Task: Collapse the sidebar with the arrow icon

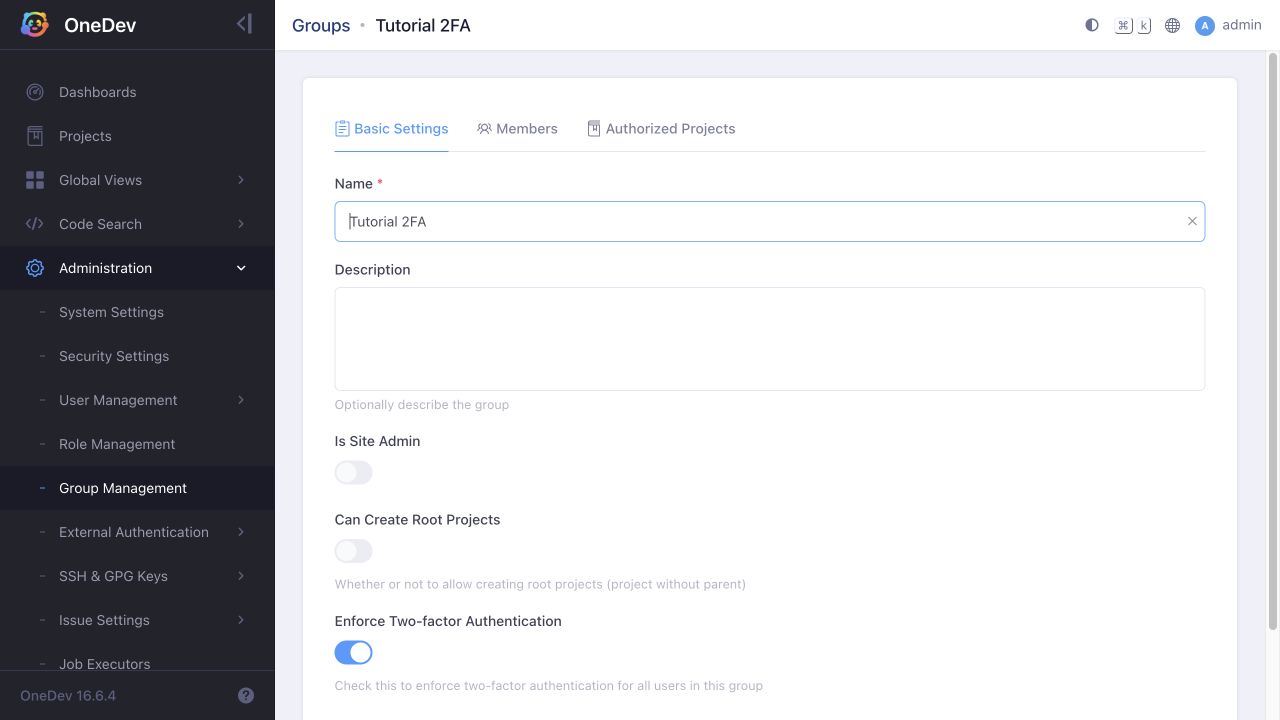Action: tap(244, 24)
